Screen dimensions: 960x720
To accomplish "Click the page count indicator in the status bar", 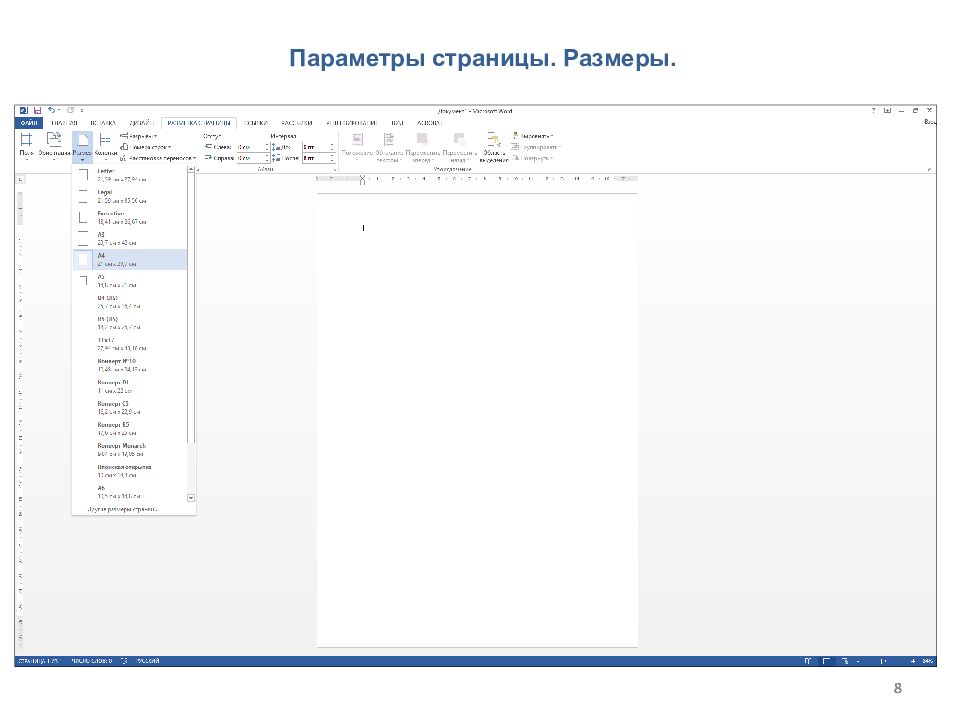I will (x=39, y=661).
